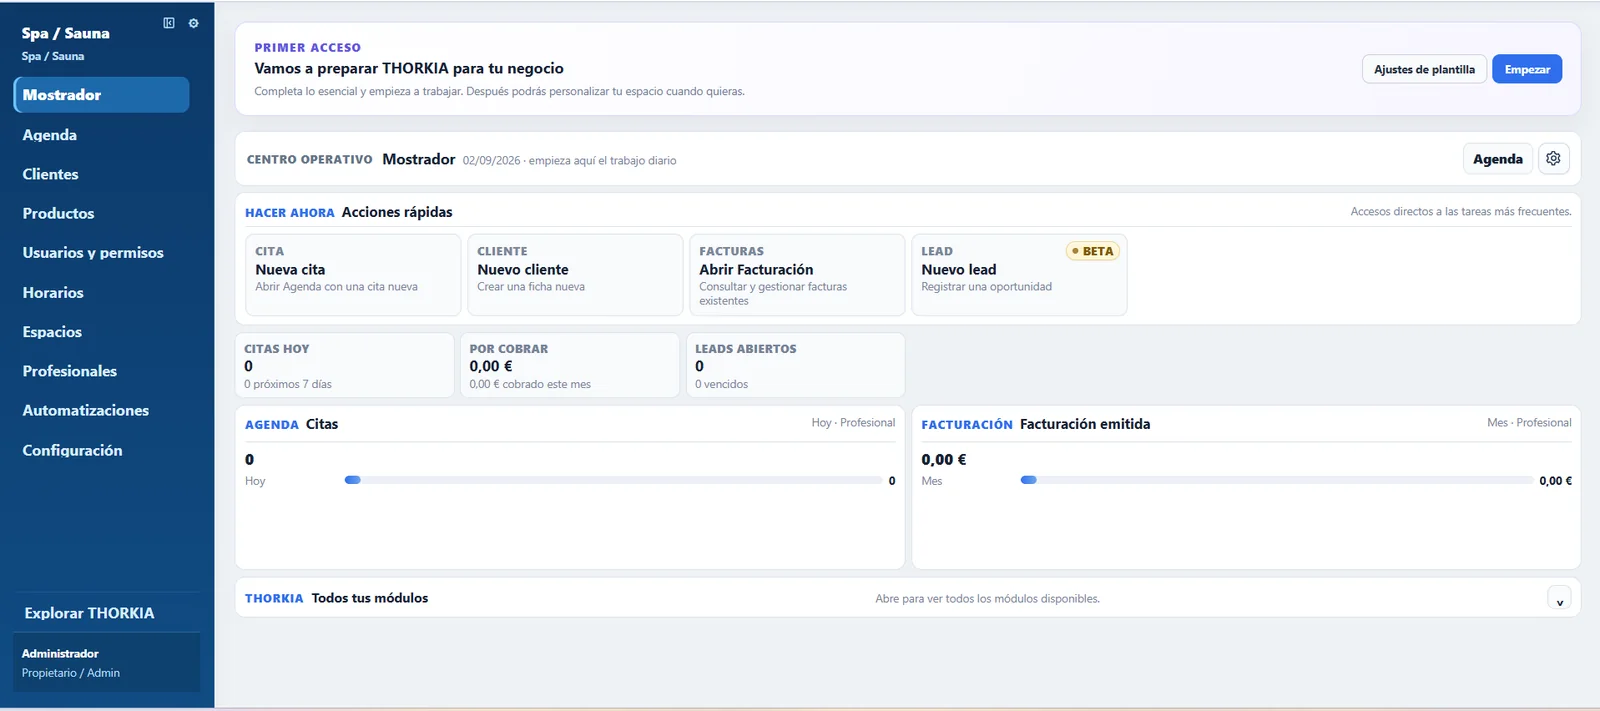Click the PRIMER ACCESO label
Screen dimensions: 1600x711
coord(307,47)
